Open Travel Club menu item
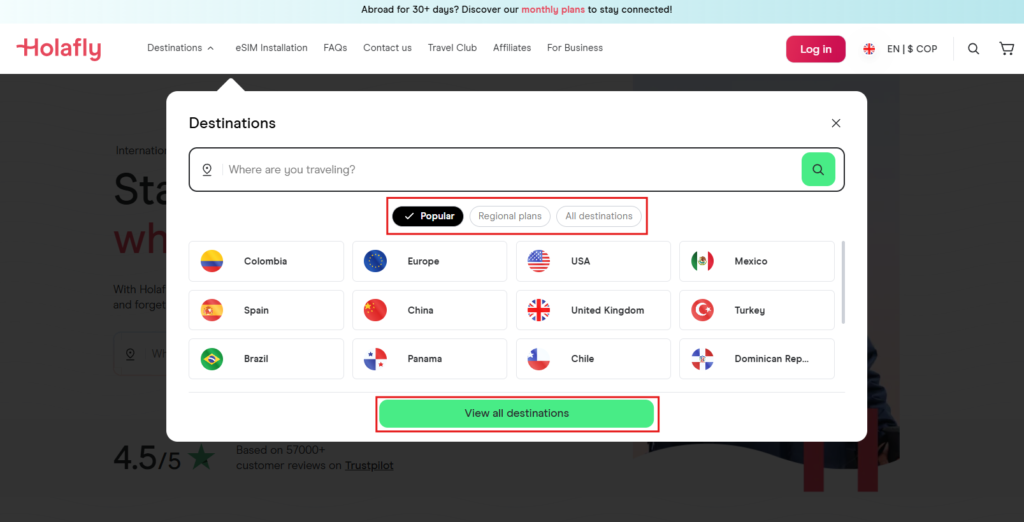 pyautogui.click(x=452, y=48)
